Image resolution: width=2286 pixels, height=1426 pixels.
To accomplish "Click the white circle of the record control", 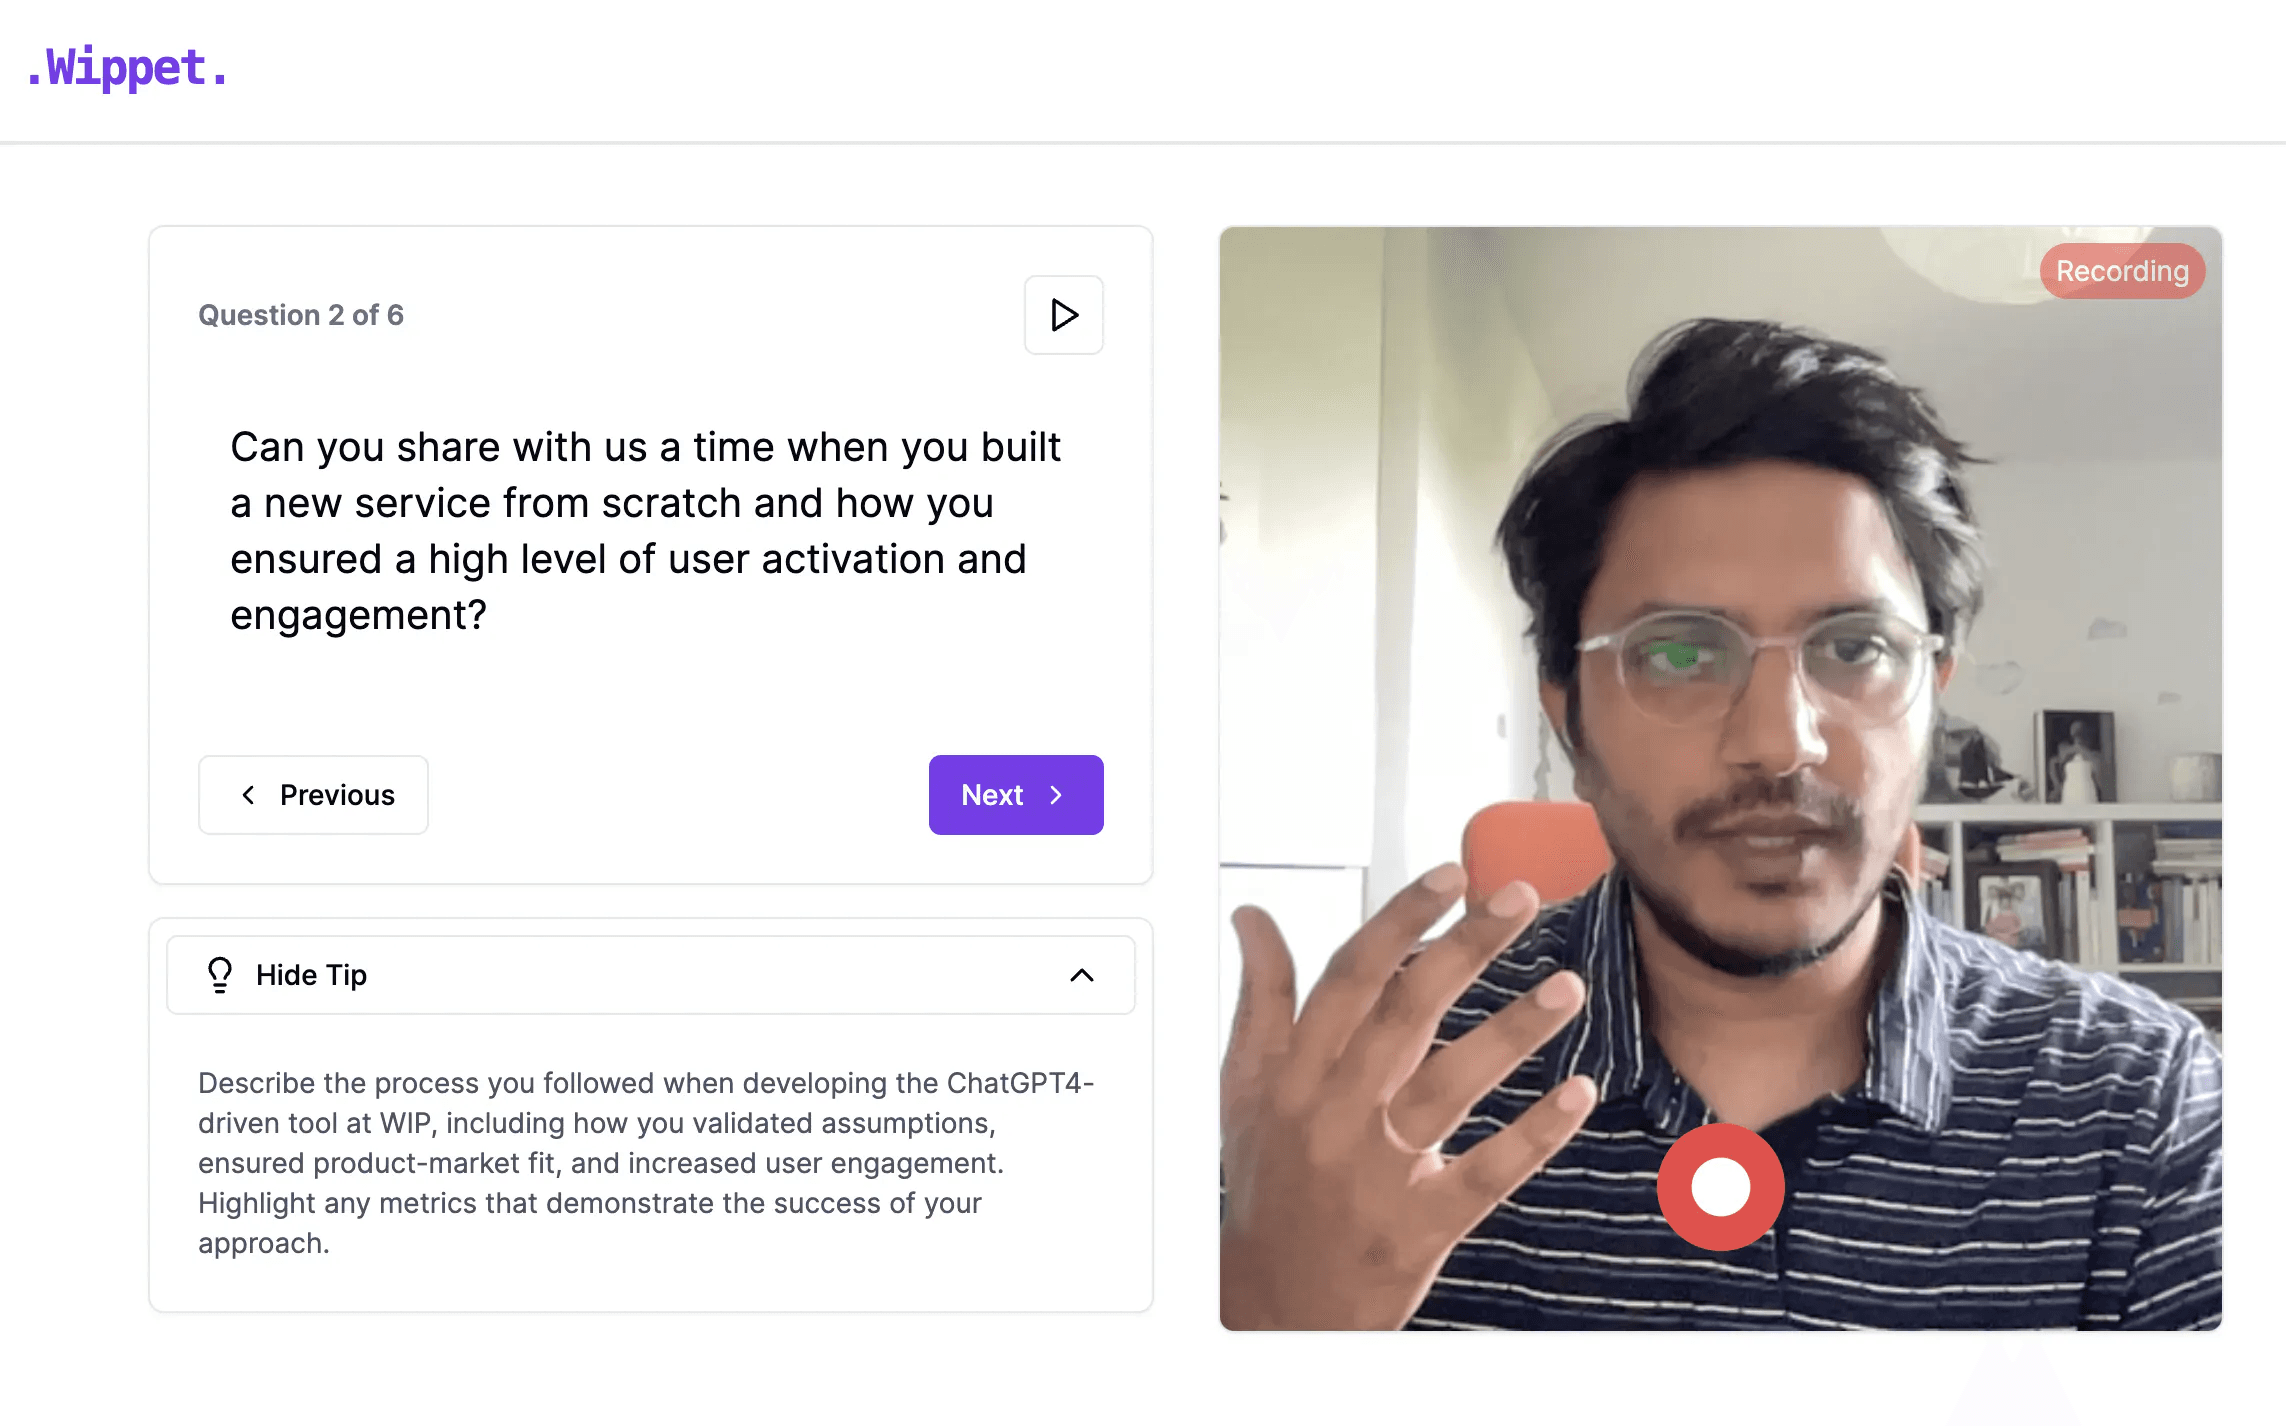I will click(1719, 1186).
